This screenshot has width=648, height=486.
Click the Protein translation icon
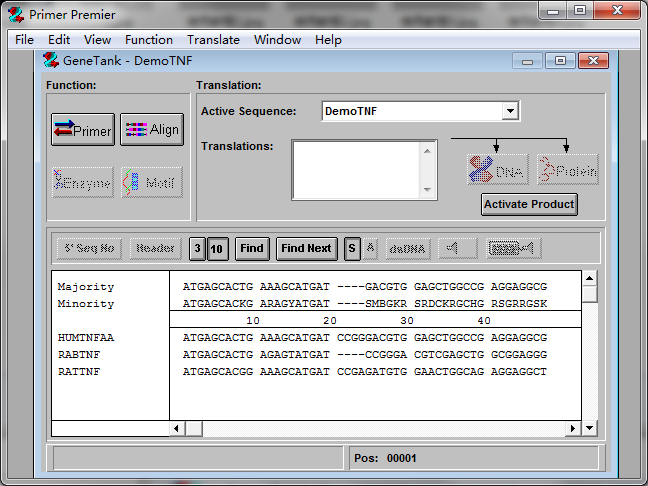pyautogui.click(x=567, y=170)
